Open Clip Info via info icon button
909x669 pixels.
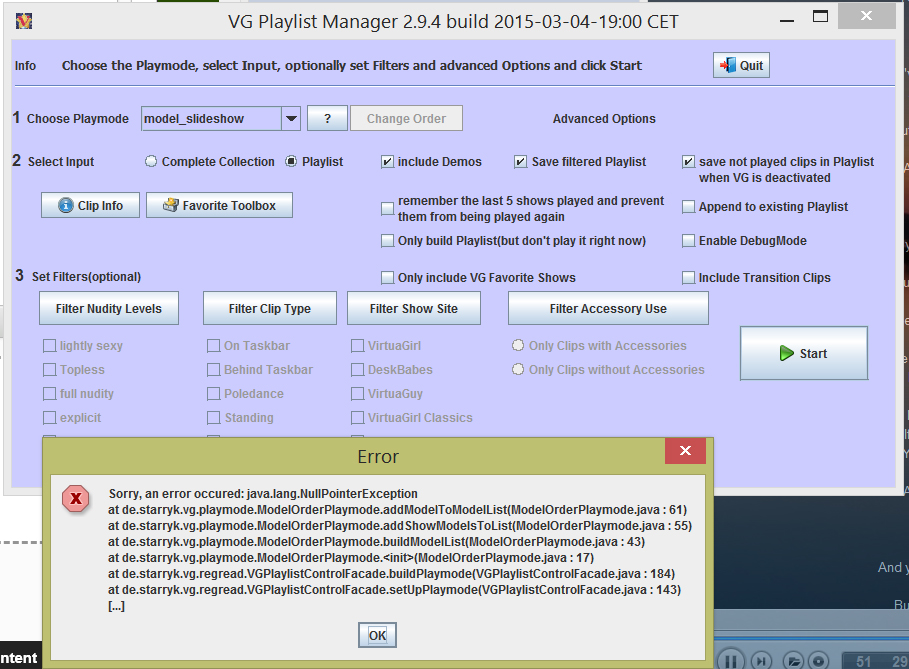pos(90,206)
